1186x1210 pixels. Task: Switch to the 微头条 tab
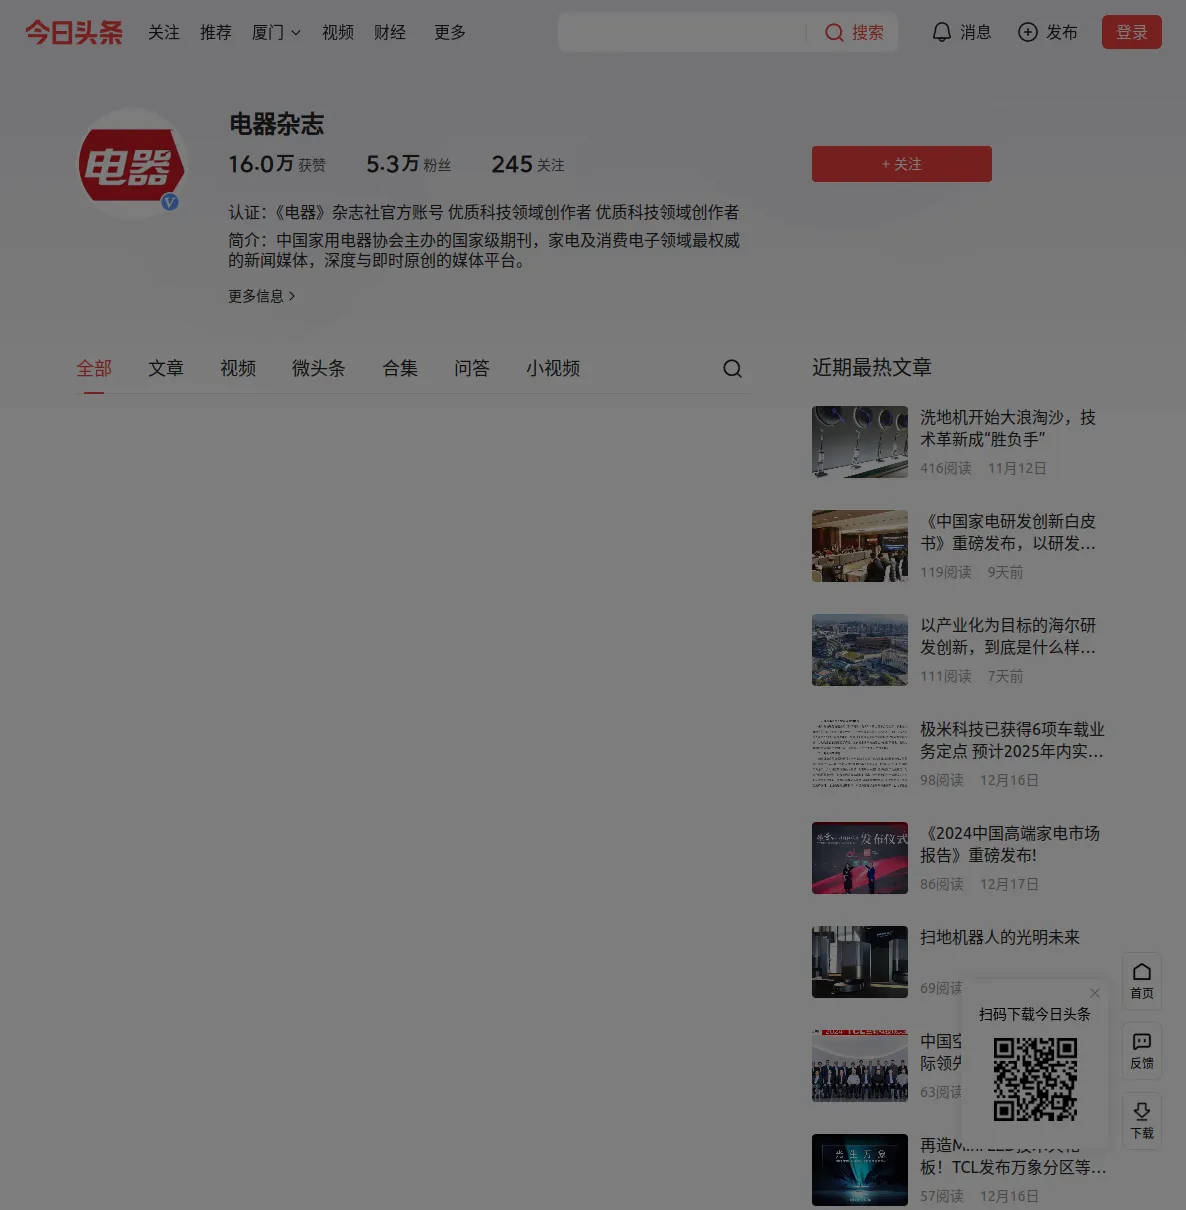(x=319, y=369)
